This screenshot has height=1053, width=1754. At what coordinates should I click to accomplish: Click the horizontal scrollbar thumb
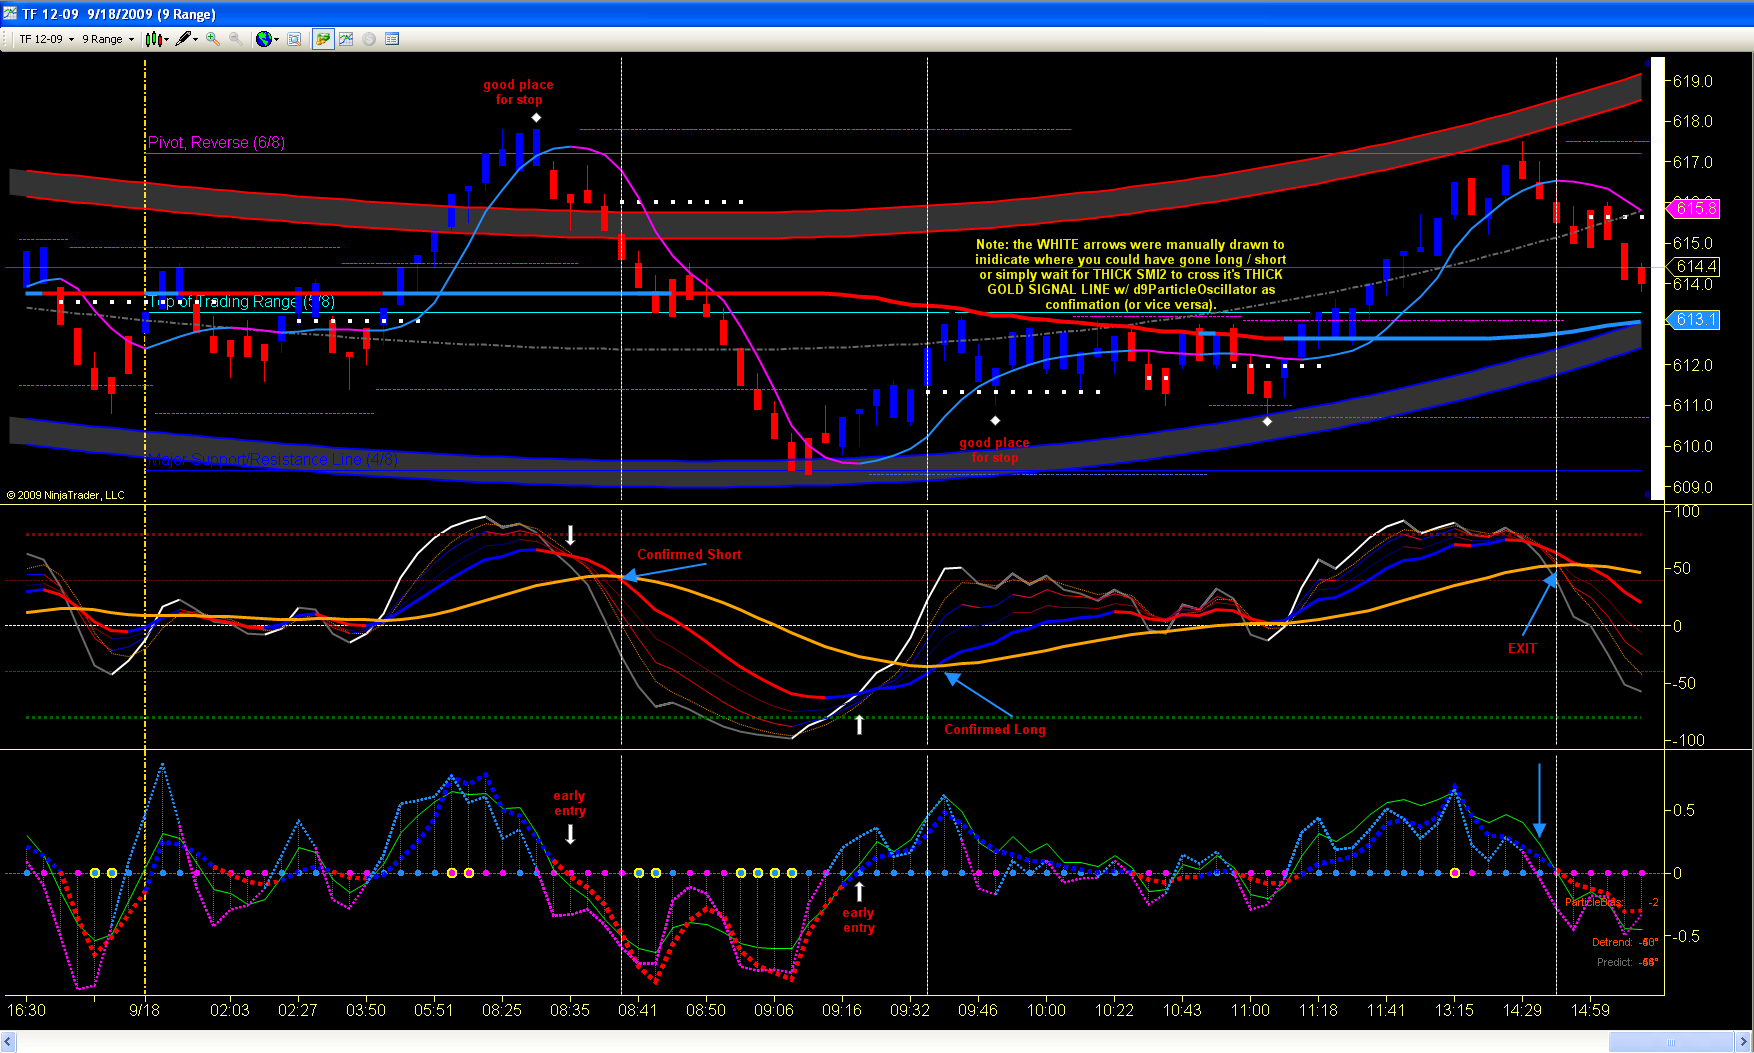[x=1671, y=1042]
